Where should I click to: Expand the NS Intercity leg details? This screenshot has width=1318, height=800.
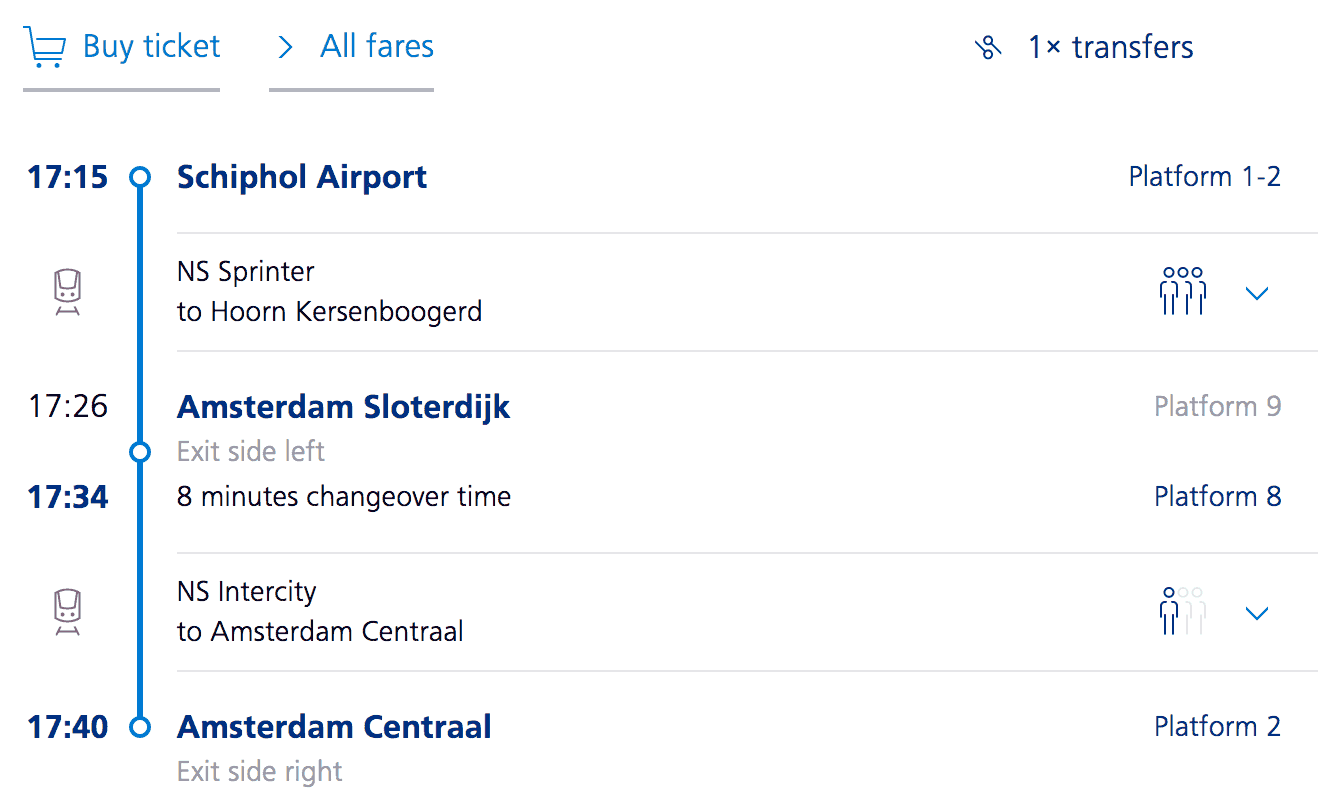coord(1257,613)
